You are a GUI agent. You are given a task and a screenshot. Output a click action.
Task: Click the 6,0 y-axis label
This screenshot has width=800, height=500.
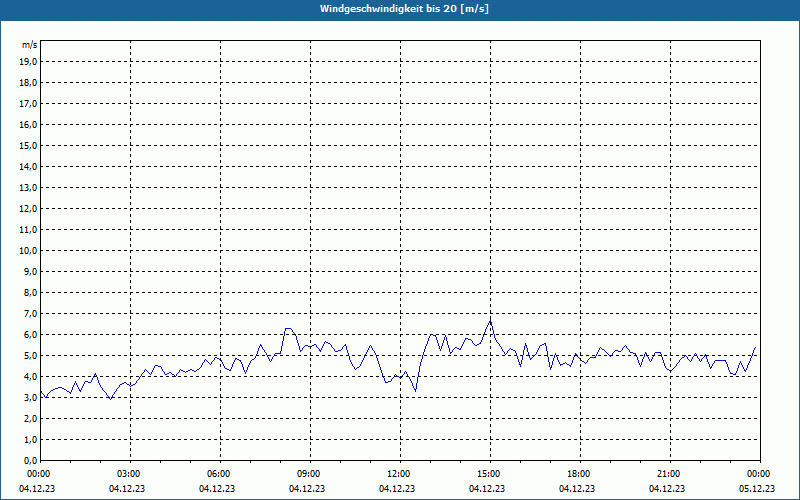tap(30, 335)
